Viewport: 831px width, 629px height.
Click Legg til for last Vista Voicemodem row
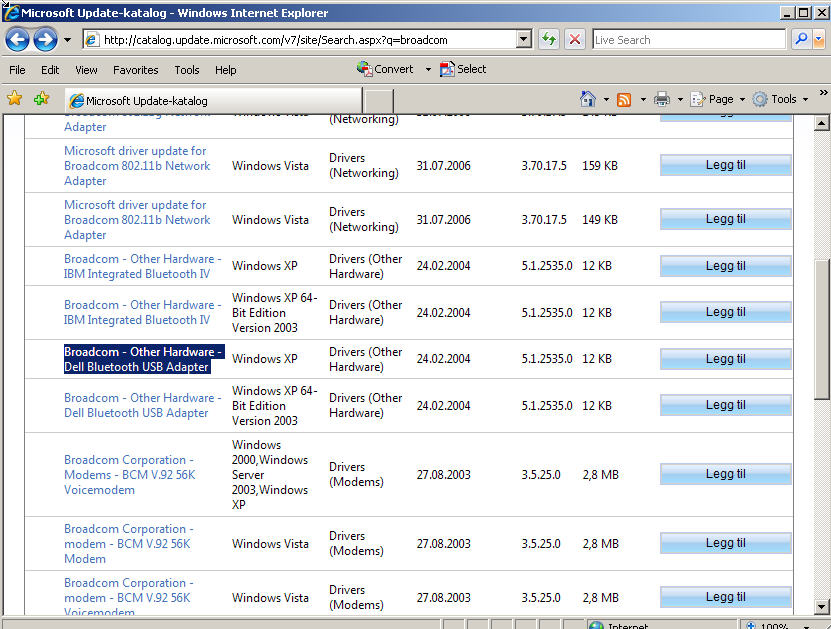(726, 597)
